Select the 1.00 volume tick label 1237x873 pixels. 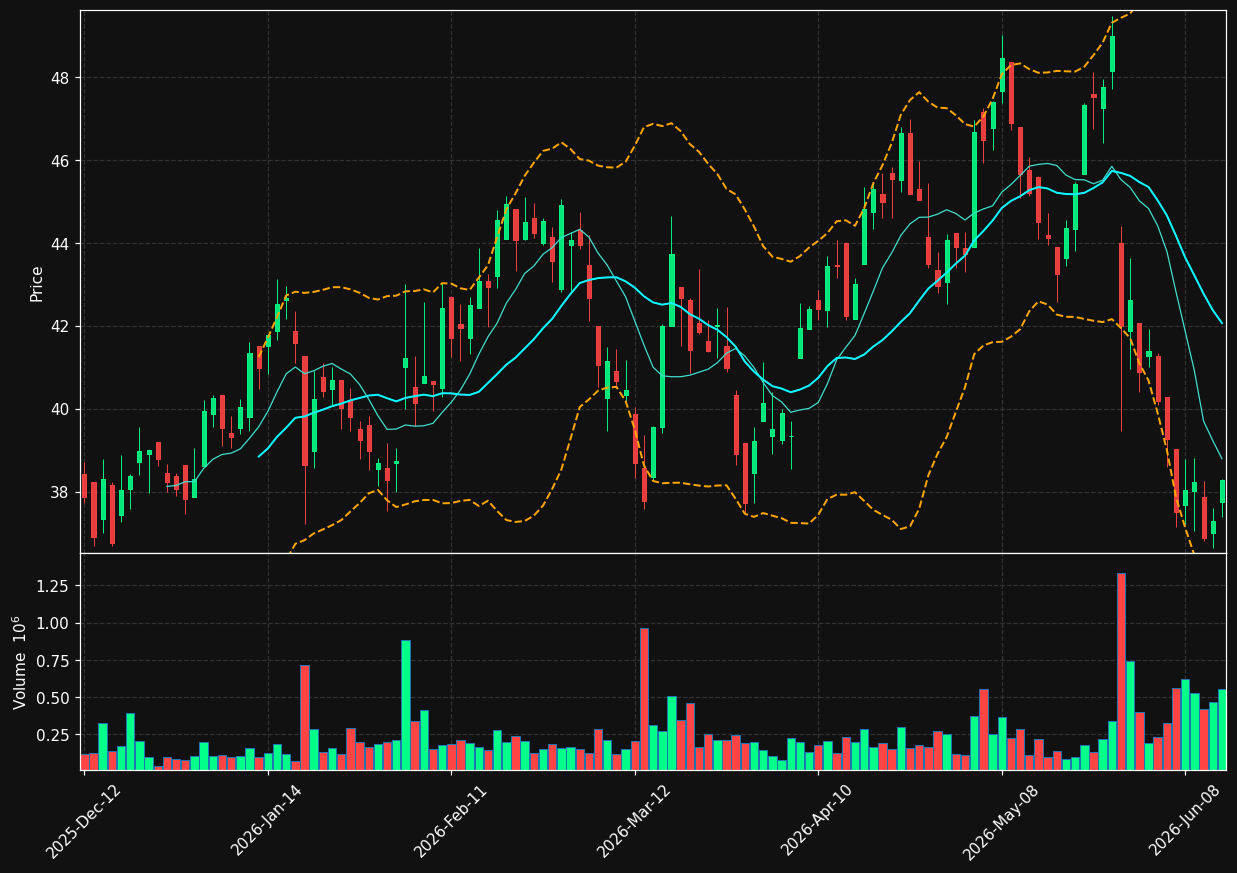55,623
